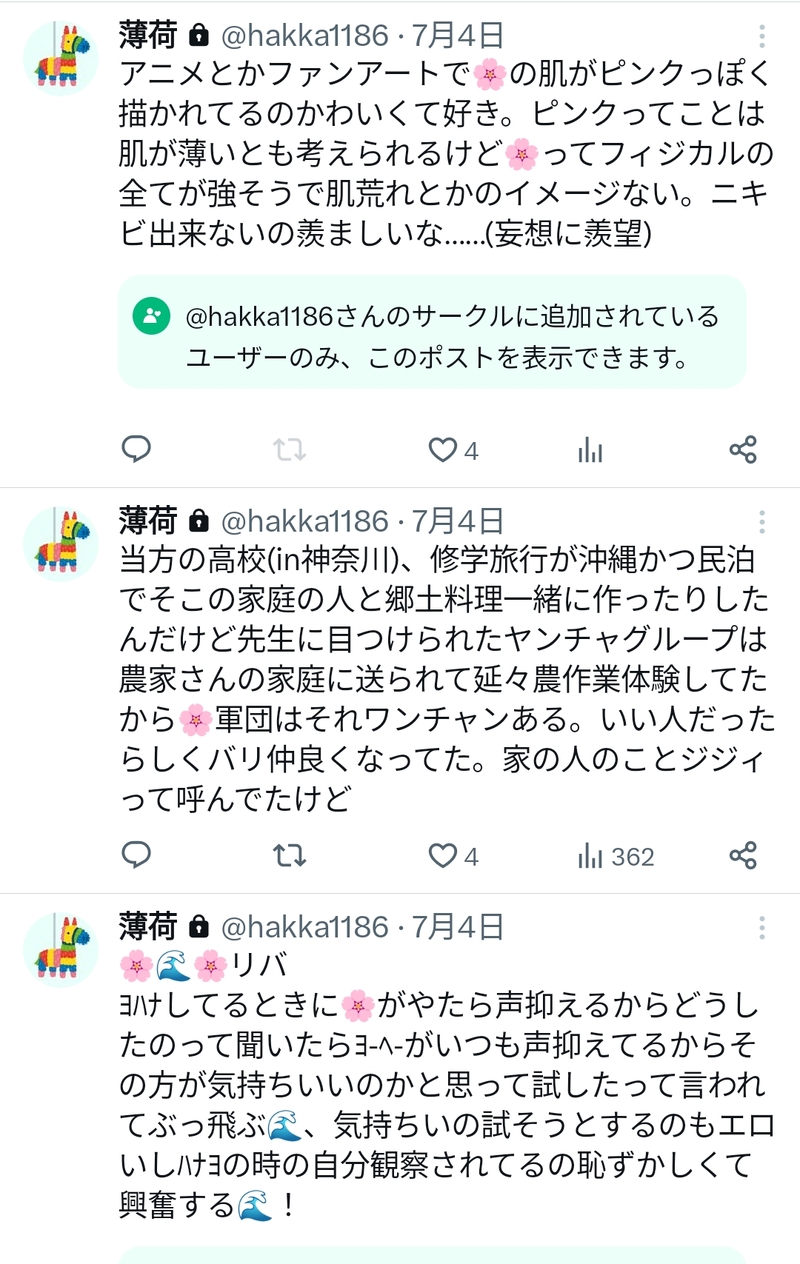Viewport: 800px width, 1264px height.
Task: Open the three-dot menu on the first post
Action: pyautogui.click(x=762, y=38)
